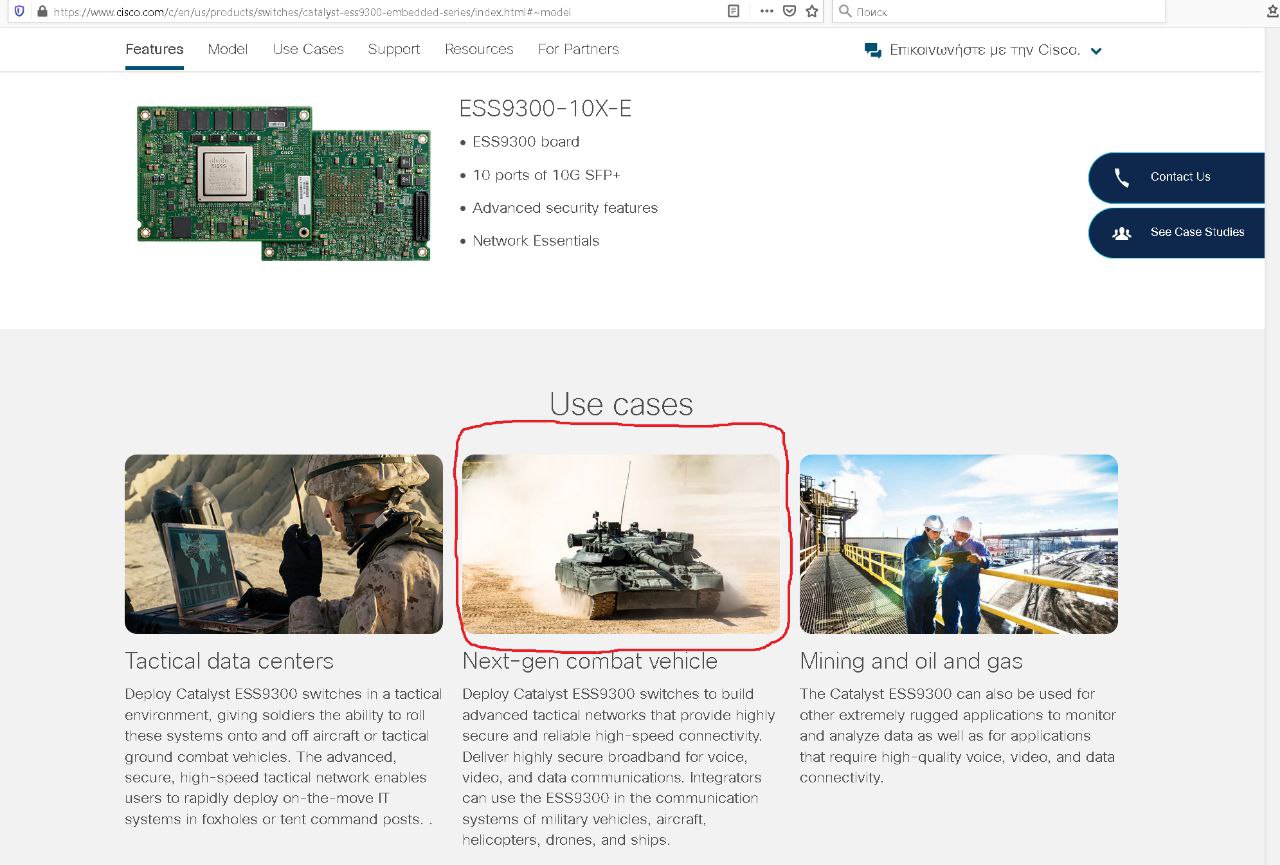Open the page actions three-dots menu
Viewport: 1280px width, 865px height.
coord(767,11)
